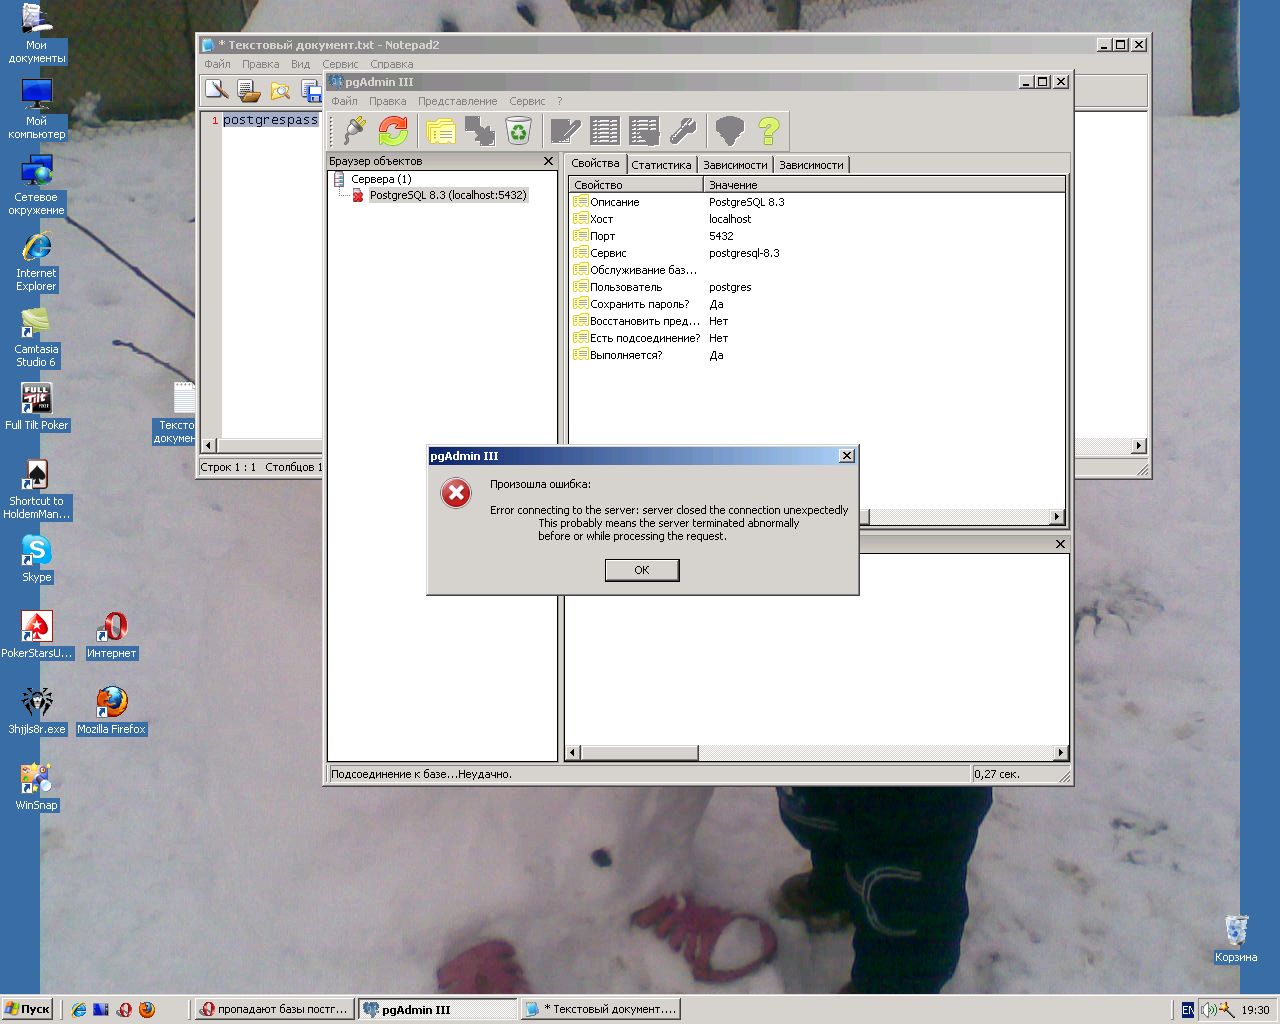The width and height of the screenshot is (1280, 1024).
Task: Select the Сервера (1) tree node
Action: coord(381,179)
